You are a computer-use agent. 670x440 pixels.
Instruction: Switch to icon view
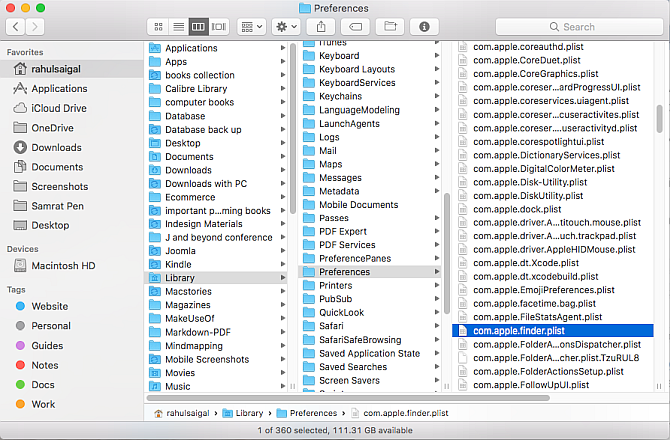coord(158,27)
